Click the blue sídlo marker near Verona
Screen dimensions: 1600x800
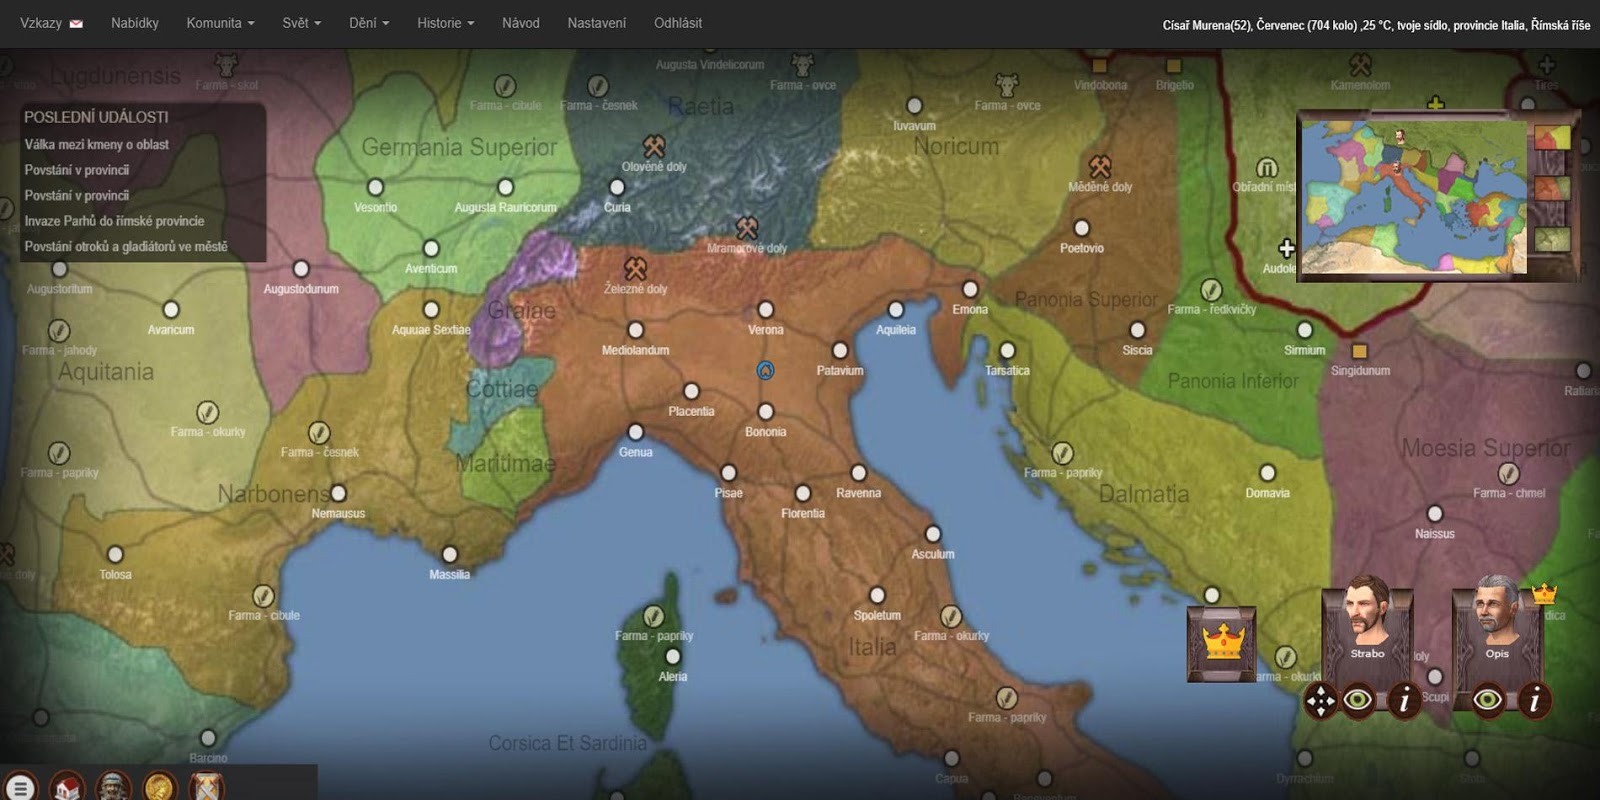point(765,371)
